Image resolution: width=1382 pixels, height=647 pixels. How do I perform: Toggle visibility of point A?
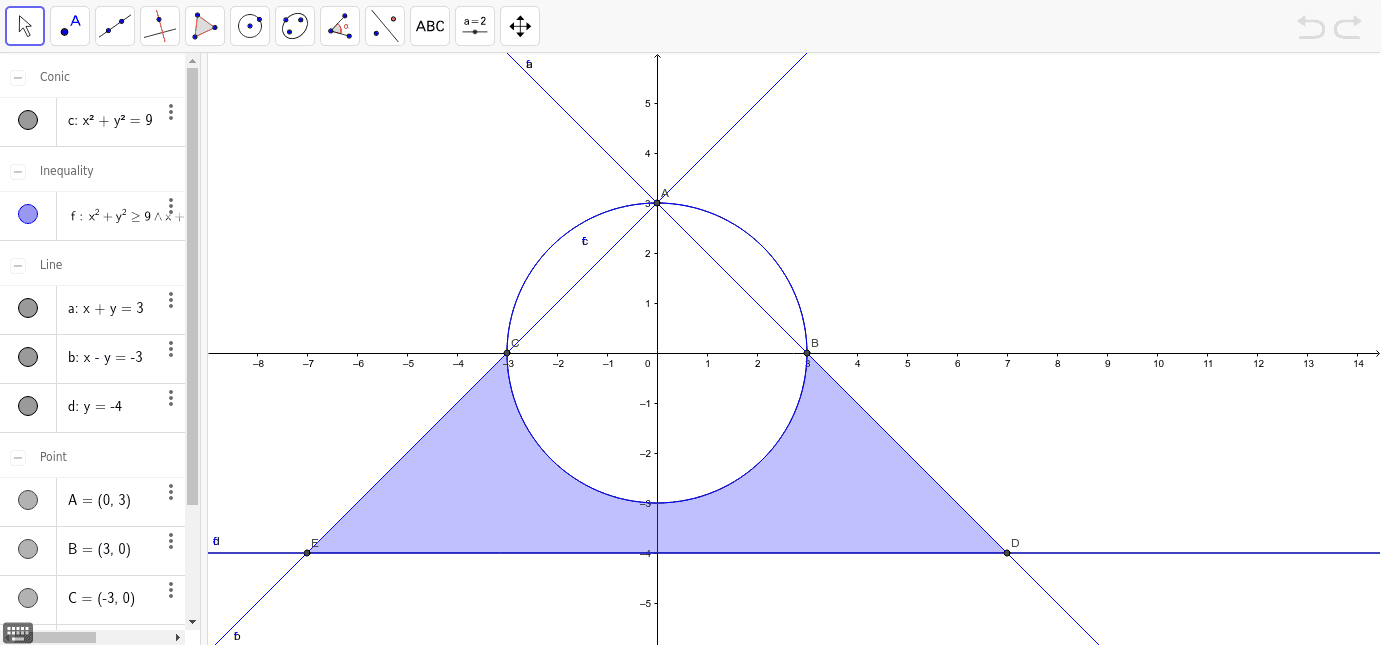(x=28, y=500)
